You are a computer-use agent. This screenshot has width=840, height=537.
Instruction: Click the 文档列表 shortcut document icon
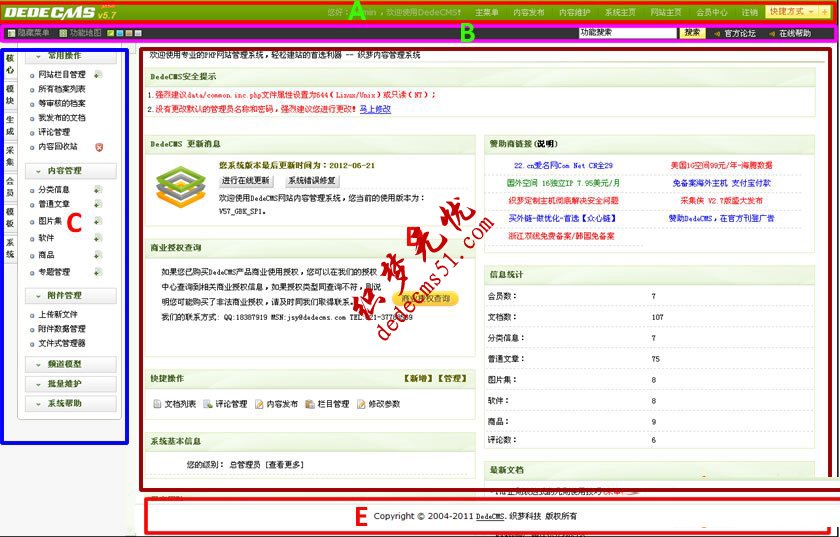pos(158,404)
